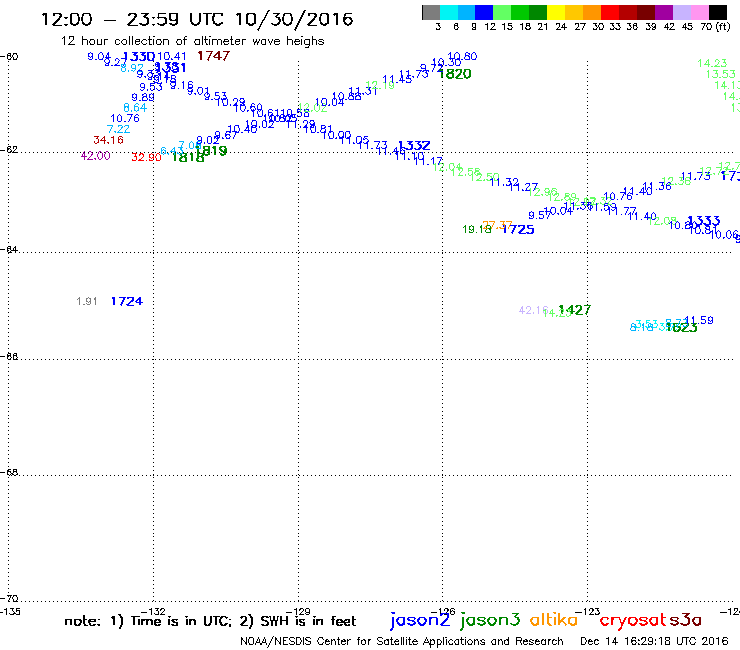Select the light green value 13.53
The image size is (740, 650).
pyautogui.click(x=721, y=74)
